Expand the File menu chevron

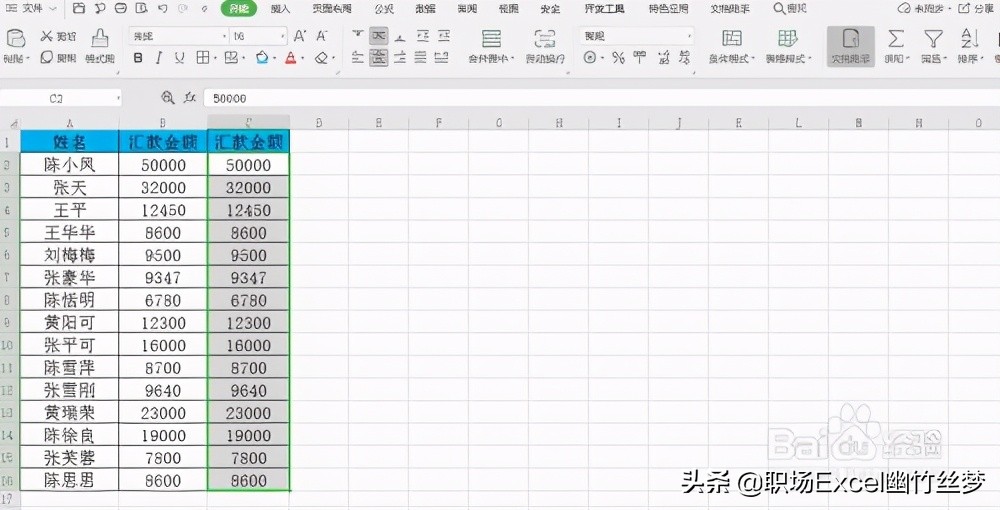click(x=53, y=9)
